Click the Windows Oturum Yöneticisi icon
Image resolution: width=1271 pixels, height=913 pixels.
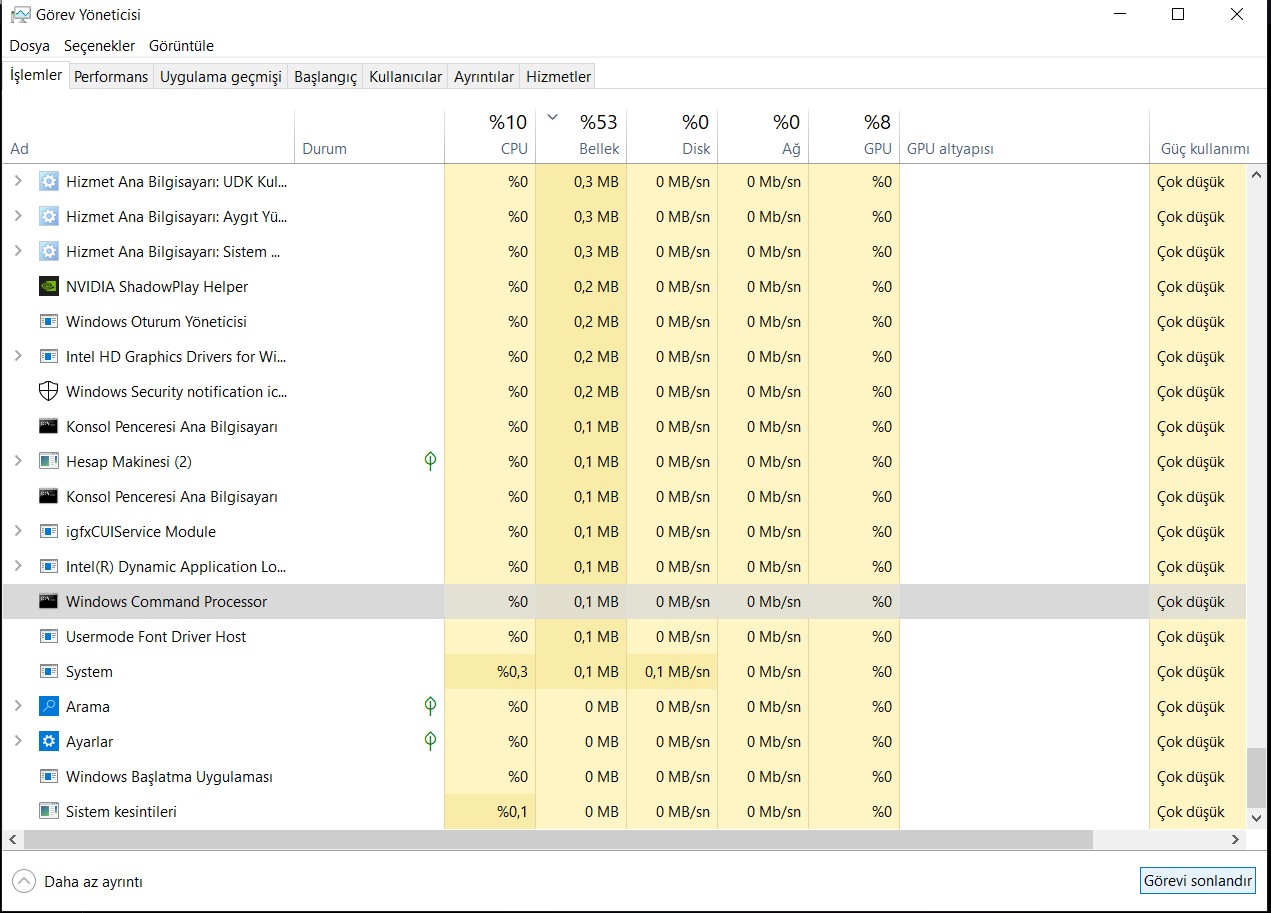[48, 321]
